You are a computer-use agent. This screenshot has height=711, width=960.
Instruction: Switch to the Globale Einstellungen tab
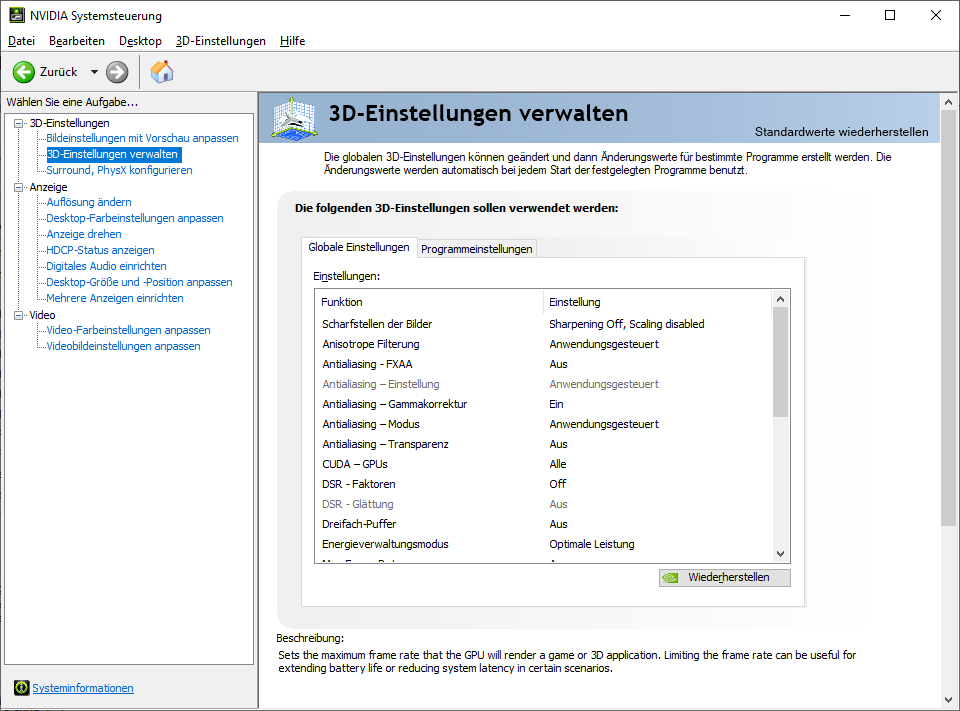[359, 247]
